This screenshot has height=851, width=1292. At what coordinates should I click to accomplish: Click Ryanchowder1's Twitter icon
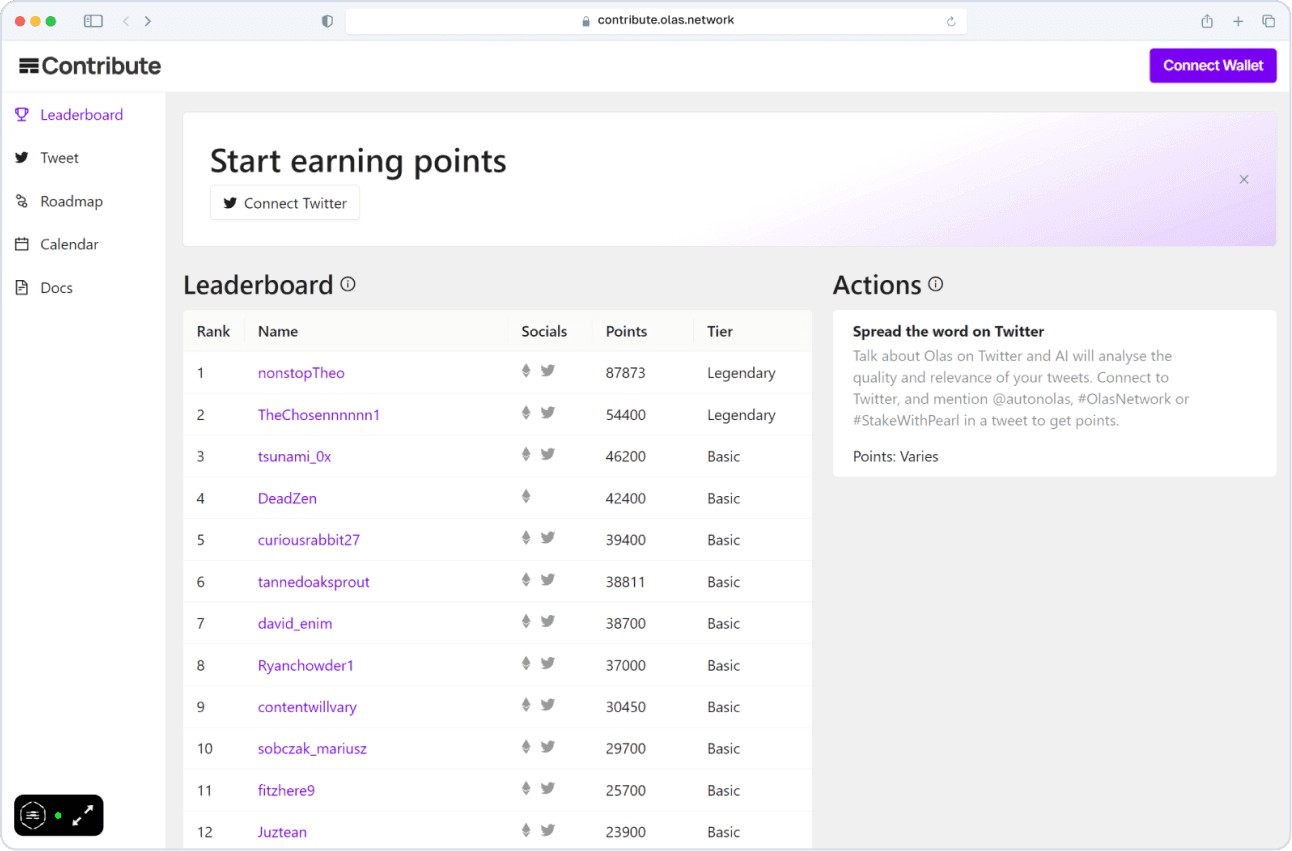pos(548,663)
